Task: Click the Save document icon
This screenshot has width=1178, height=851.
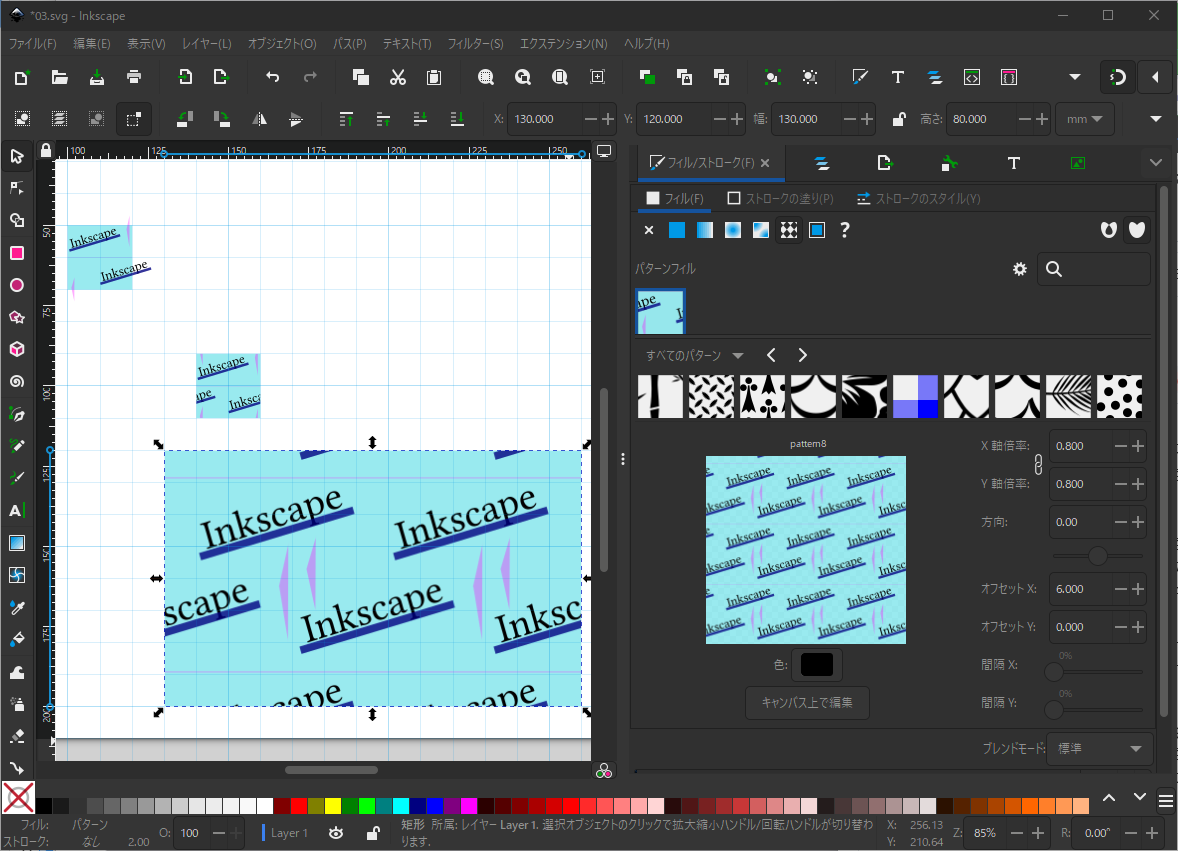Action: point(97,77)
